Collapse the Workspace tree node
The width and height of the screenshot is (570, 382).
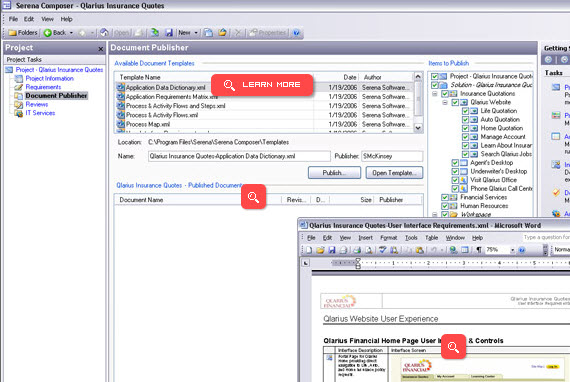[x=434, y=214]
